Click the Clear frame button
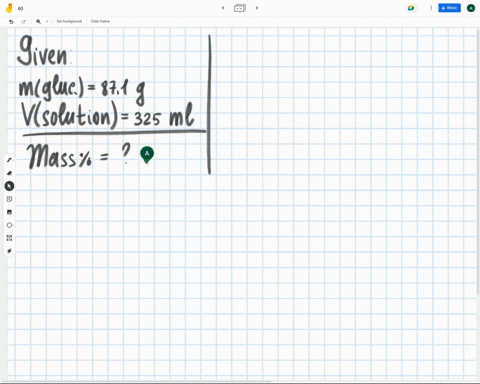 click(100, 21)
